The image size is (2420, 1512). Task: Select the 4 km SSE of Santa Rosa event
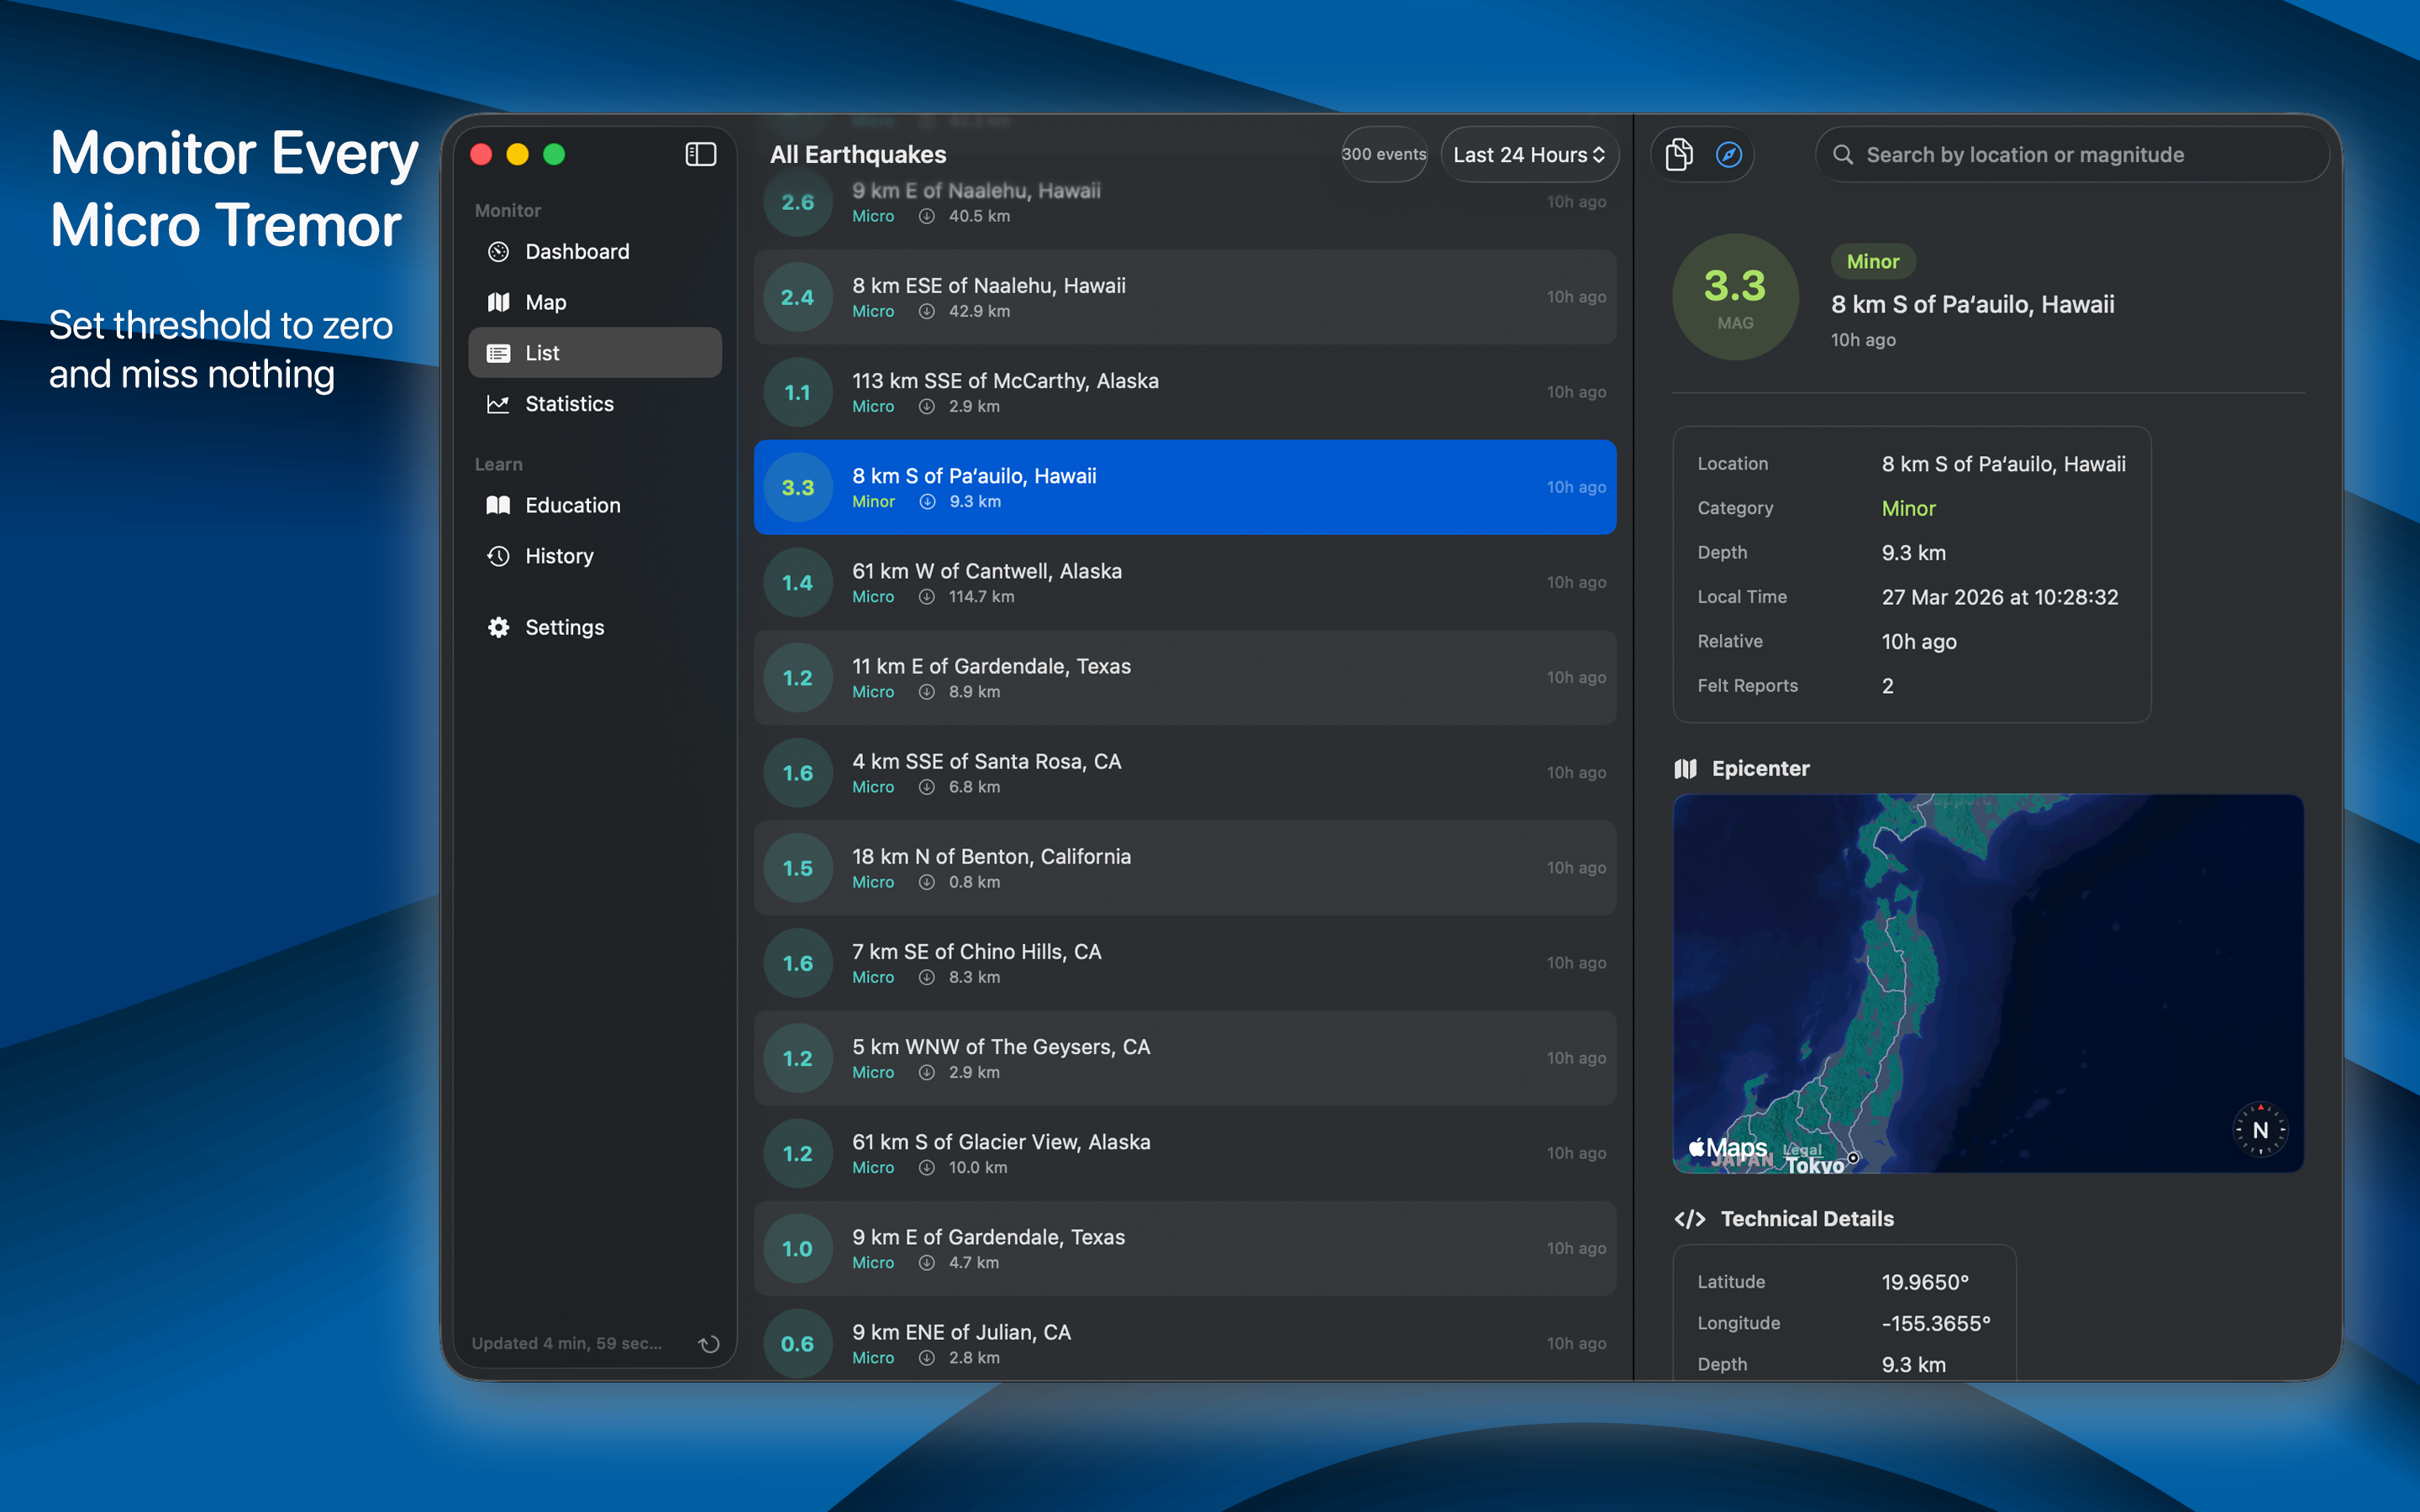click(1184, 772)
